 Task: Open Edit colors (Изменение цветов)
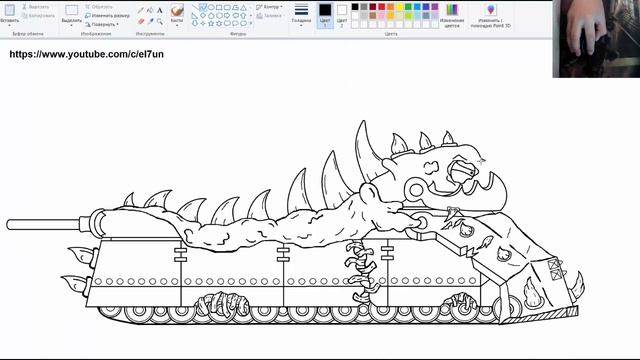coord(452,16)
